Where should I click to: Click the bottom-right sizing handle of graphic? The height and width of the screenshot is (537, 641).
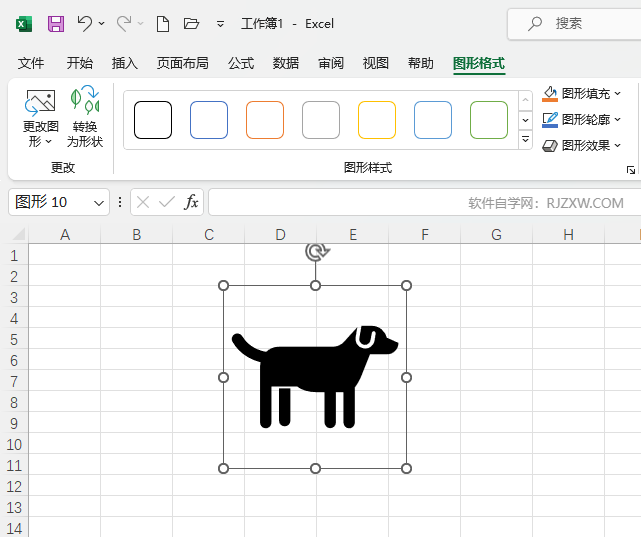(x=406, y=468)
